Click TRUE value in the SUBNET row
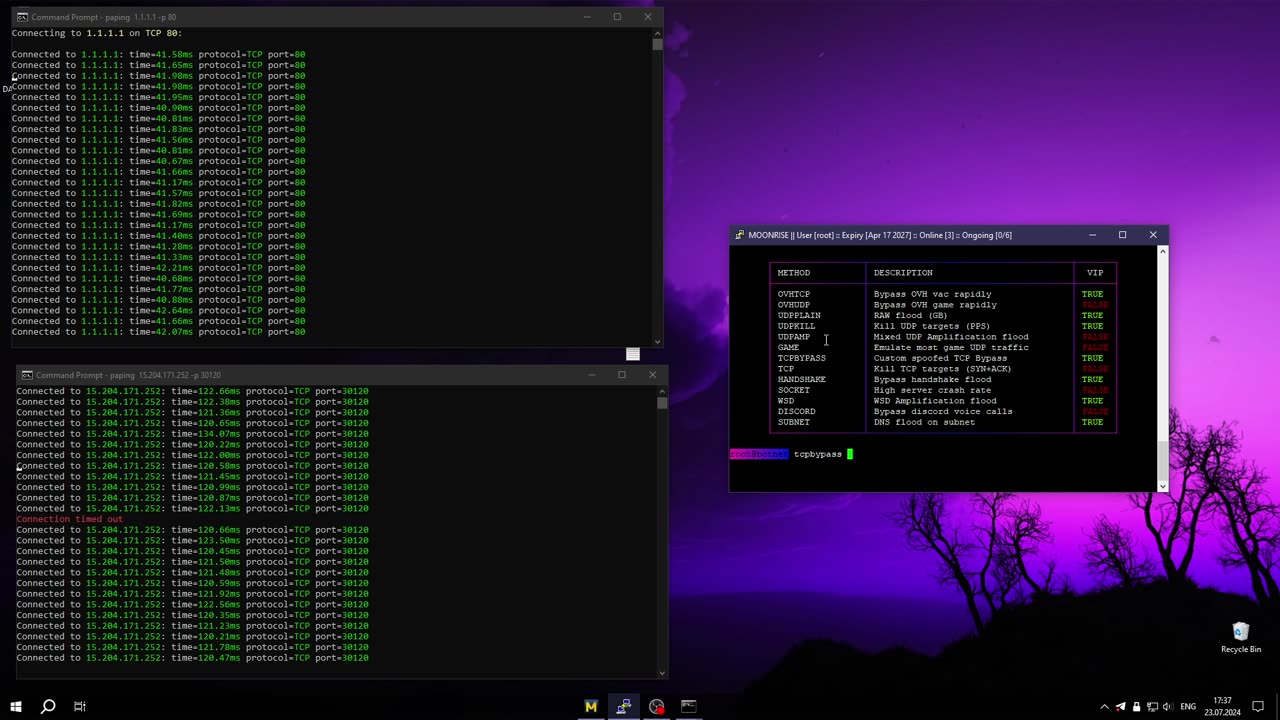Screen dimensions: 1280x720 pyautogui.click(x=1092, y=422)
